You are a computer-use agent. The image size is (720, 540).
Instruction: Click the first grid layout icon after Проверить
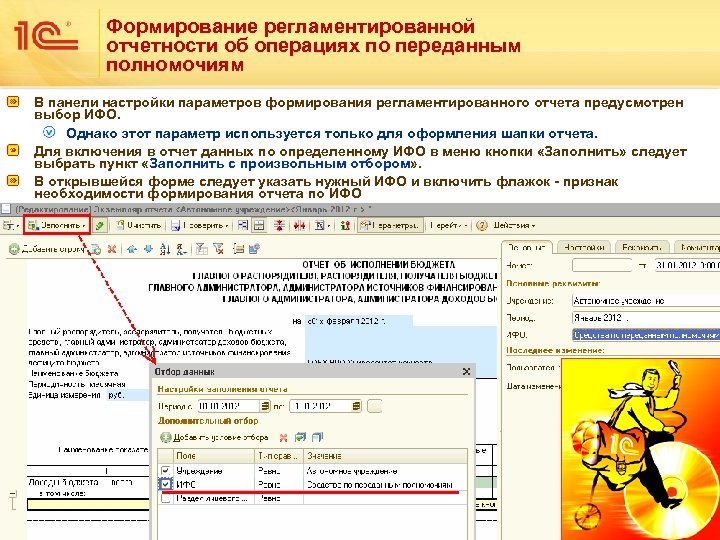(x=243, y=225)
